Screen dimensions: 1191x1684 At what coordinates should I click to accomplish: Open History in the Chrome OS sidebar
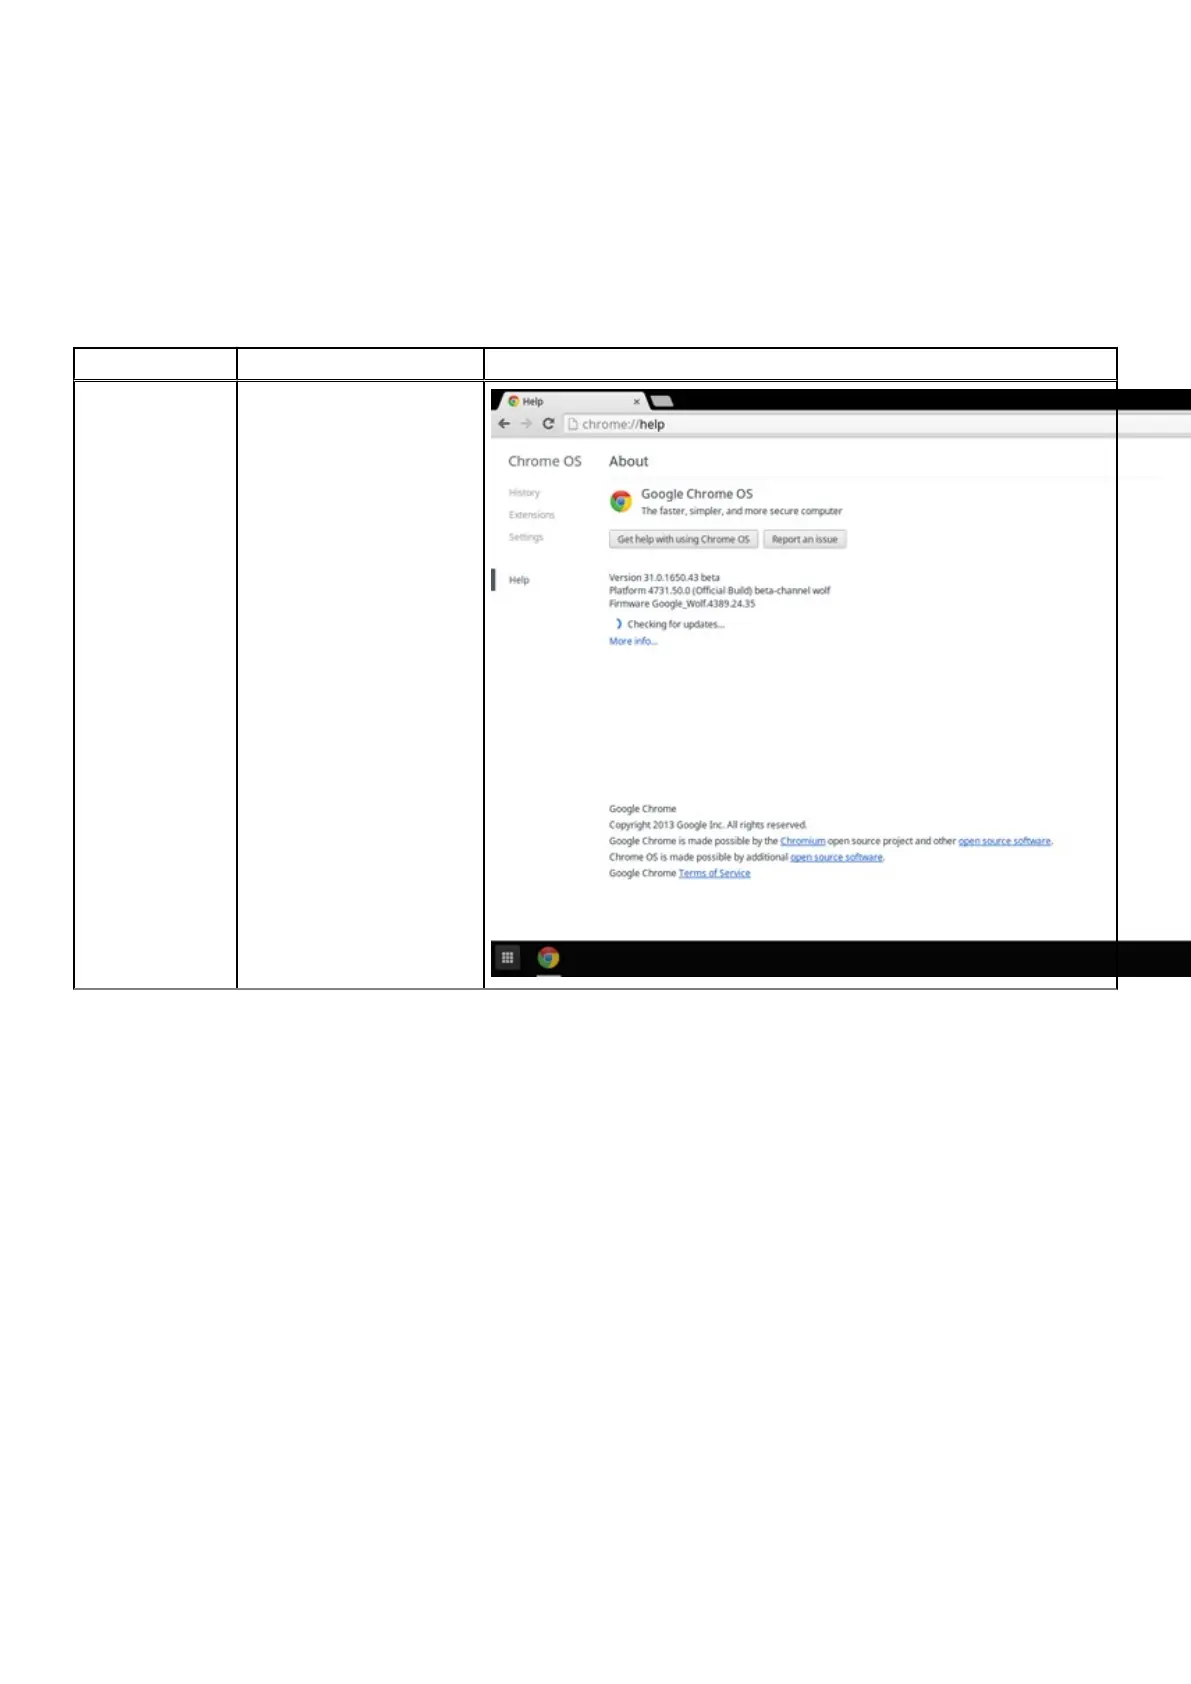click(524, 493)
